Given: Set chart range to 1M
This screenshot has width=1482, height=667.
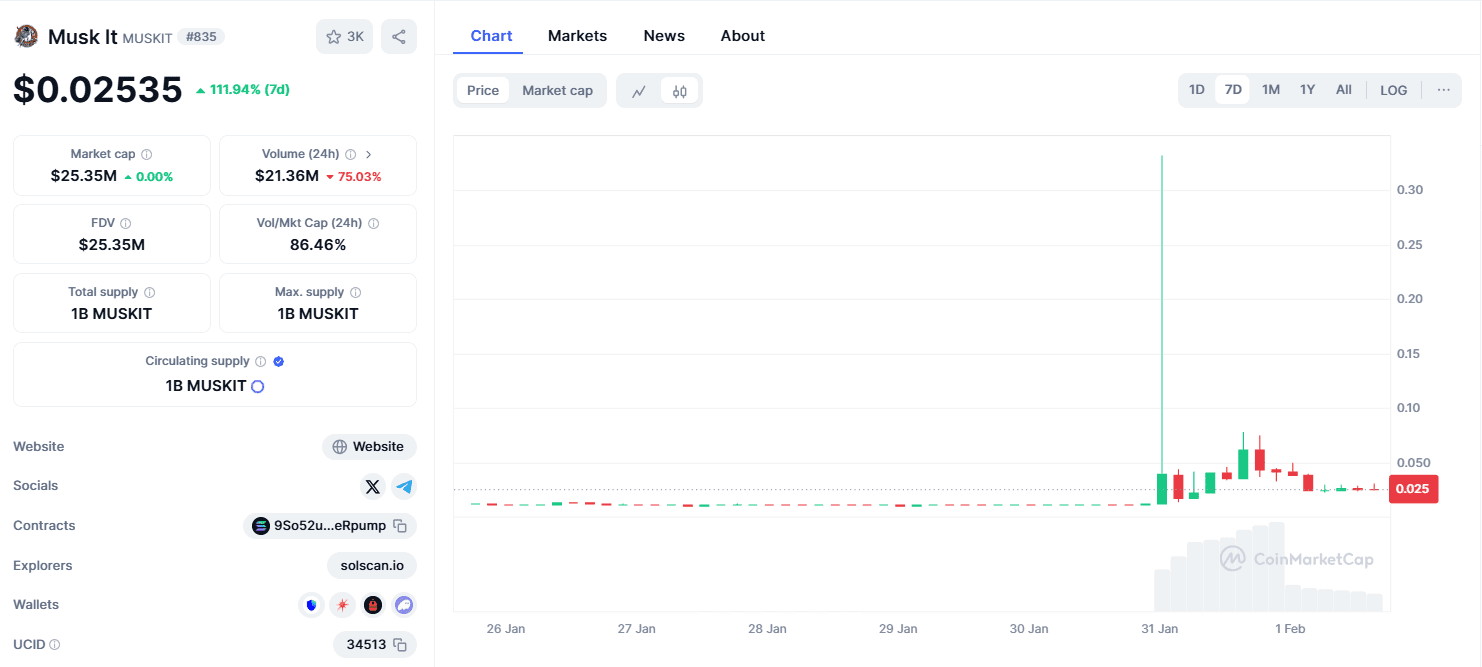Looking at the screenshot, I should (x=1271, y=90).
